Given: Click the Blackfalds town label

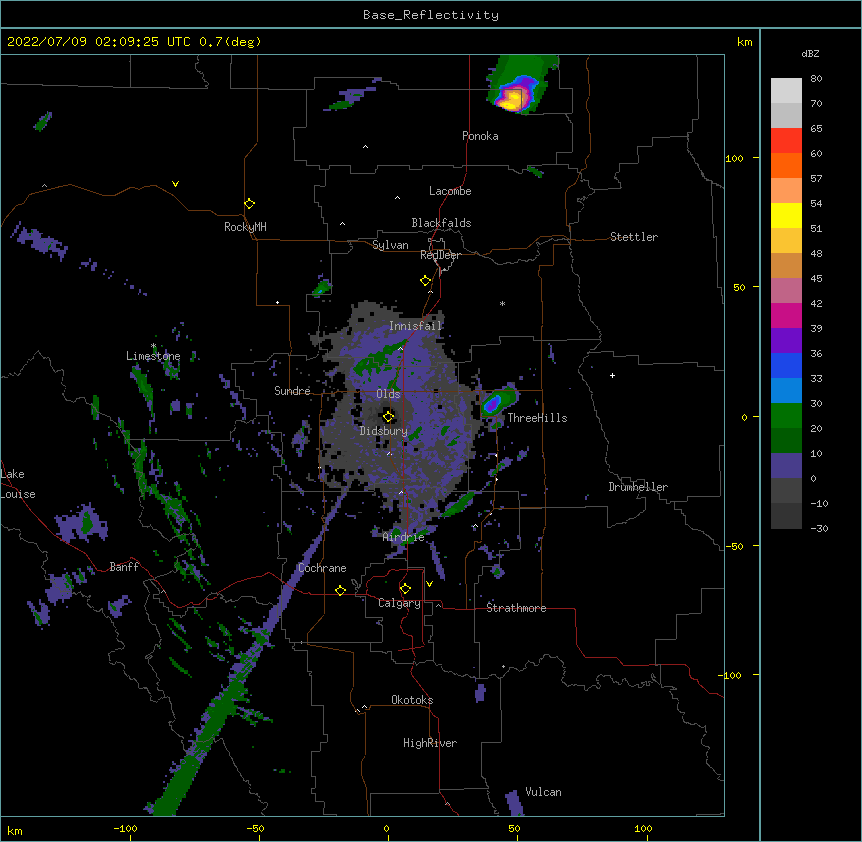Looking at the screenshot, I should pos(441,223).
